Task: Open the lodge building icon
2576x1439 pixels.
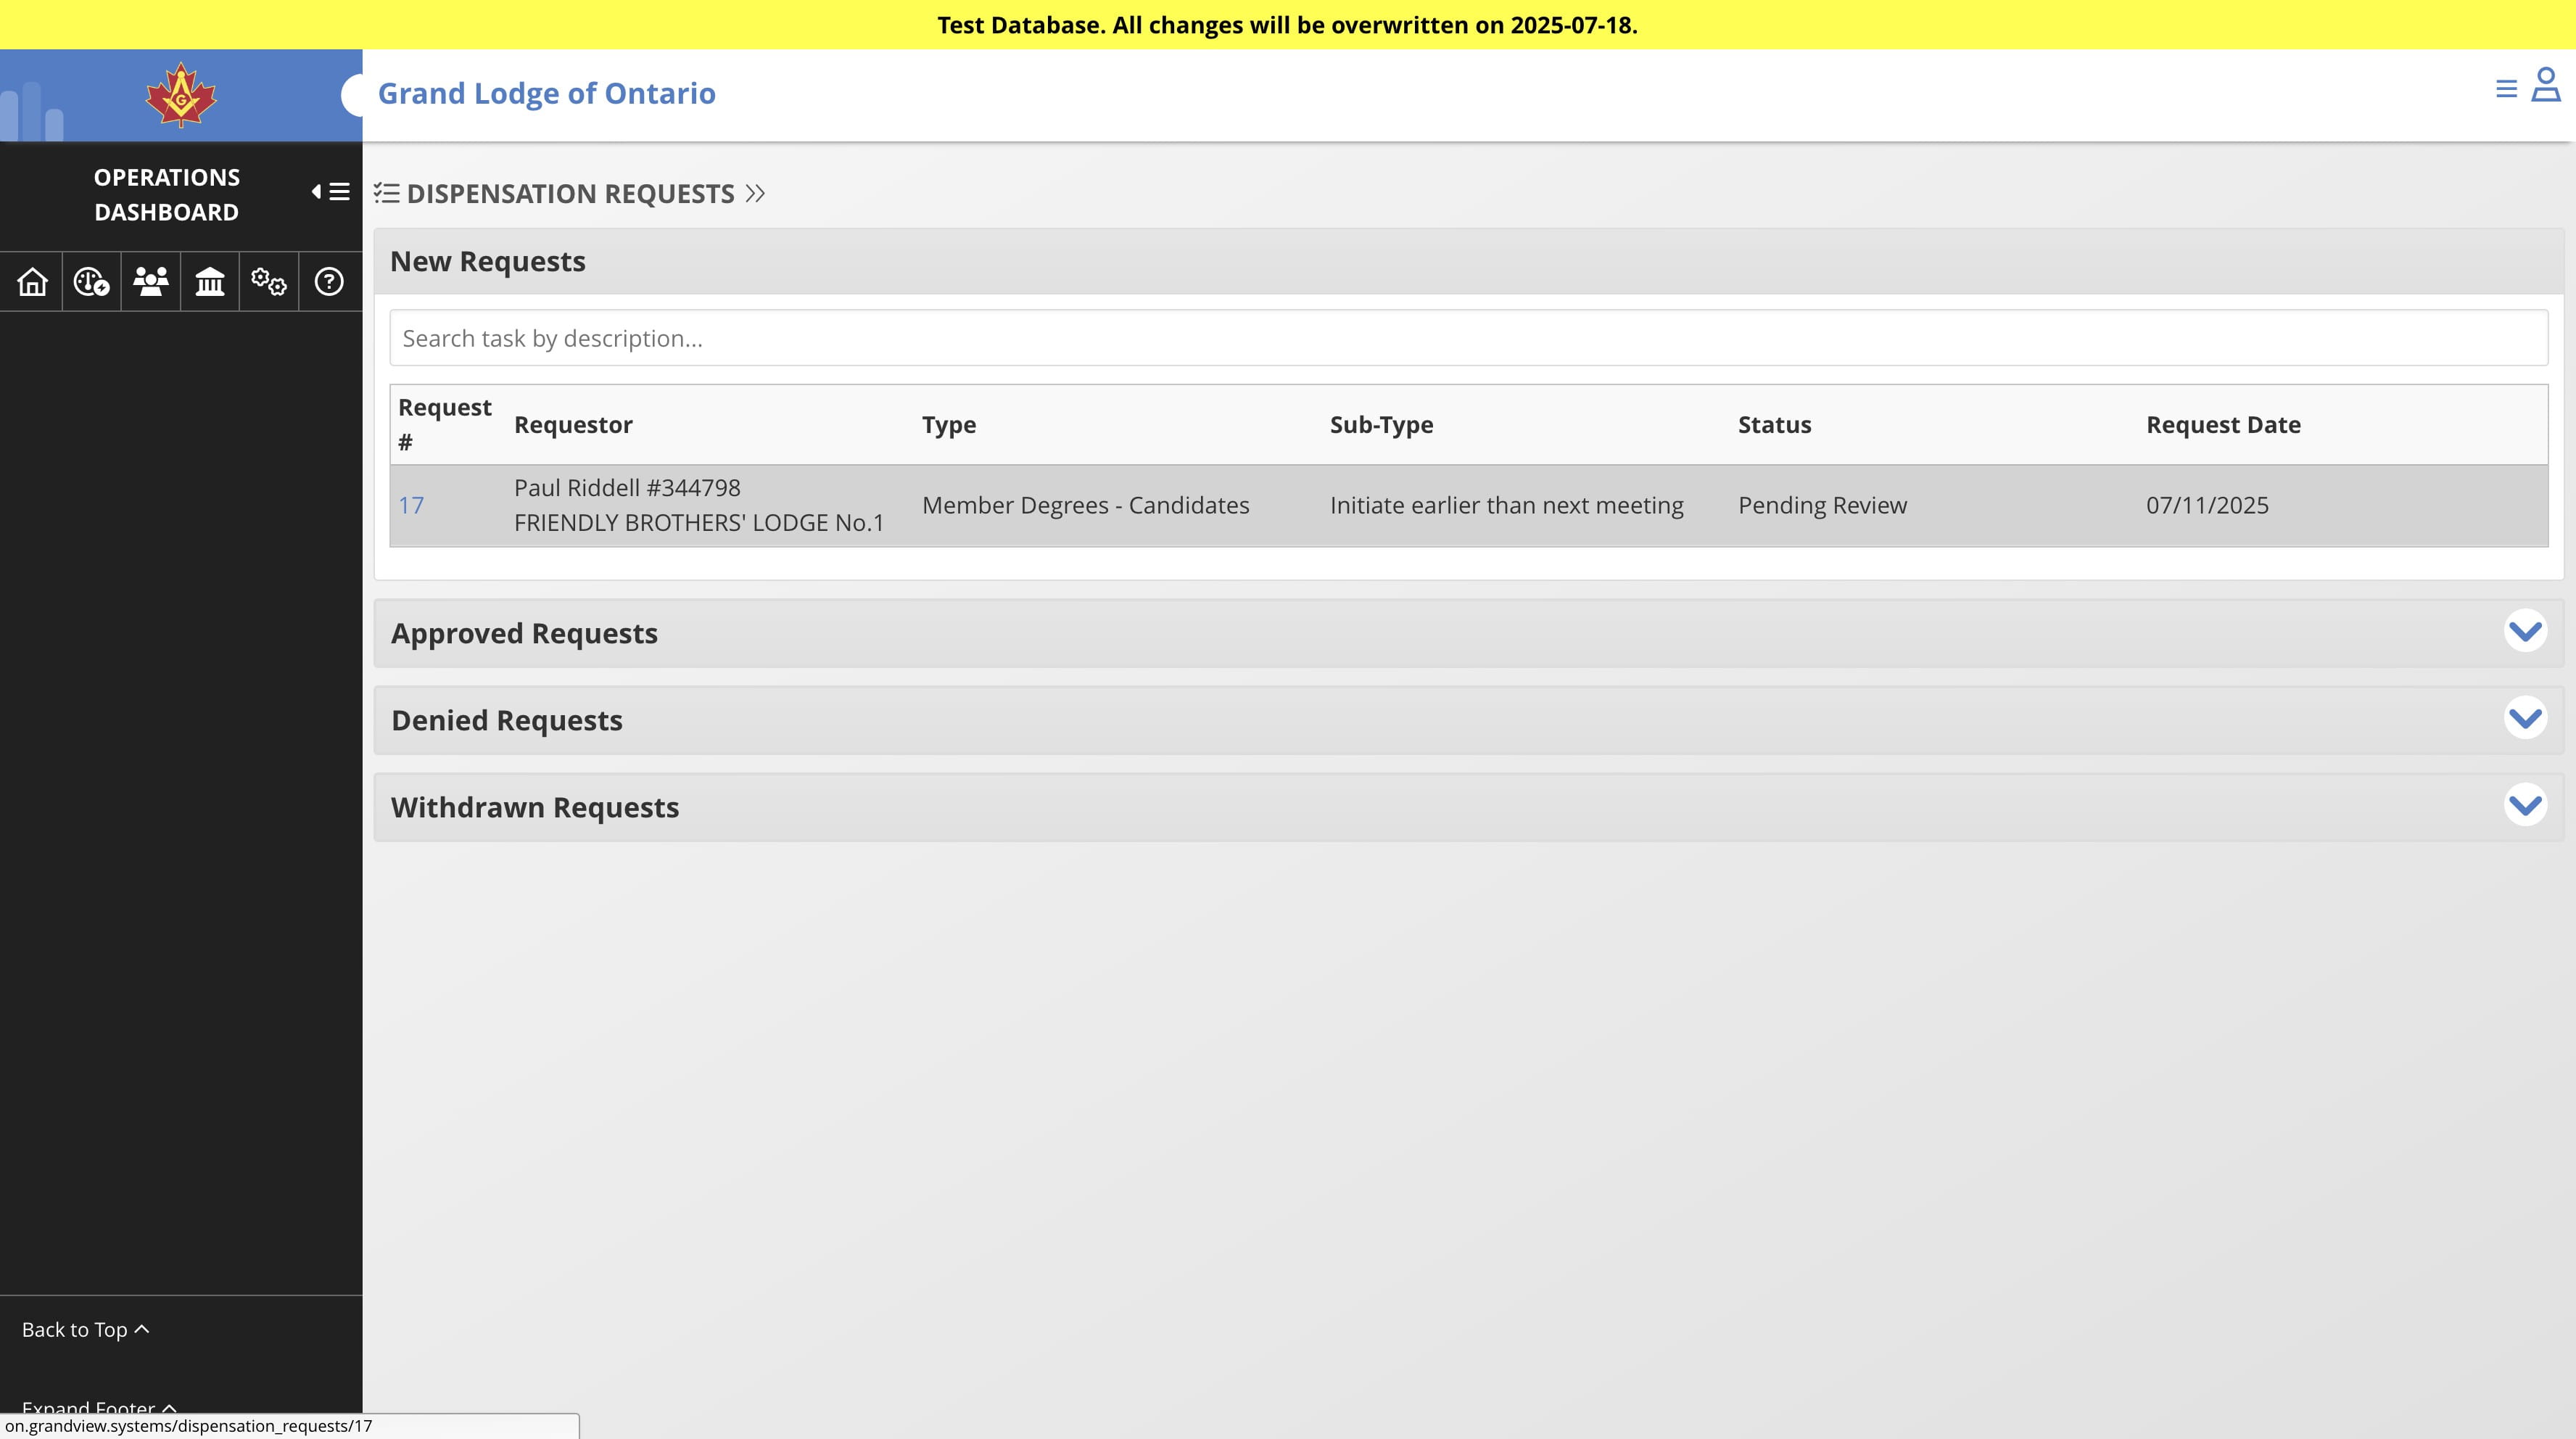Action: click(x=210, y=282)
